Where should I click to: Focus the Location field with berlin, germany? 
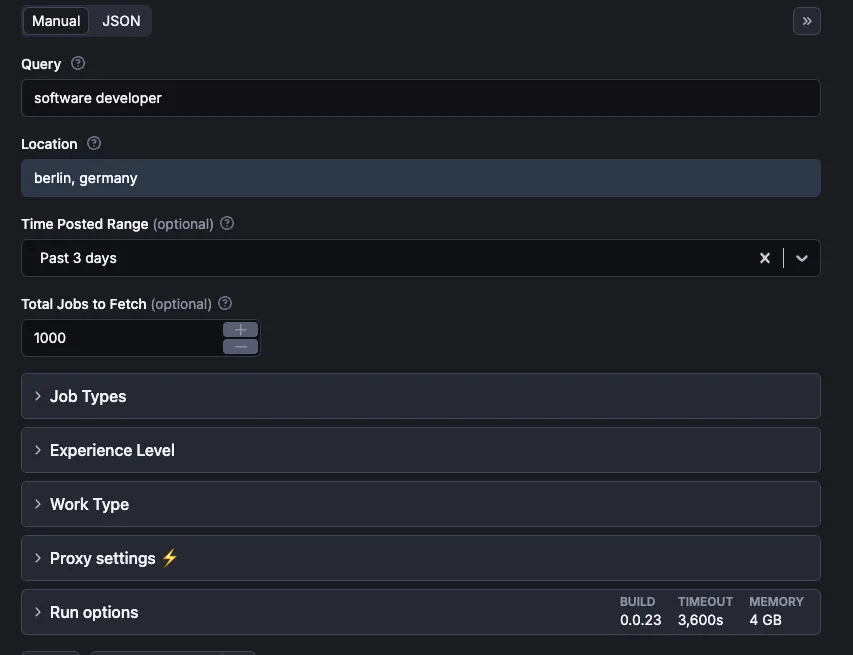click(421, 178)
